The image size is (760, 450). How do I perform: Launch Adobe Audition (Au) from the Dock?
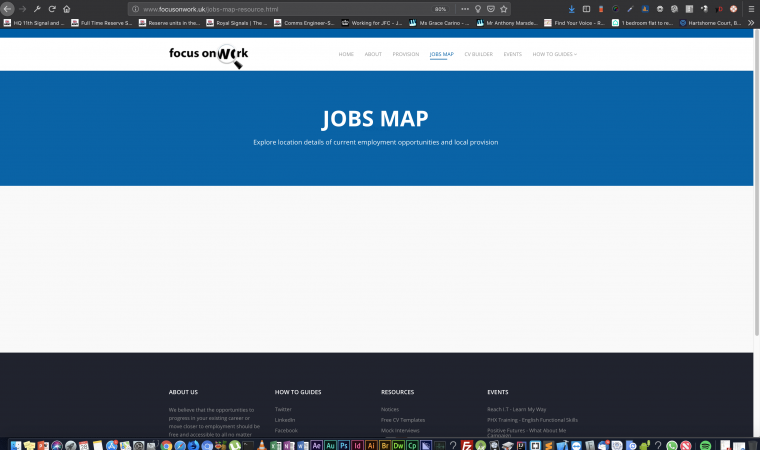coord(330,445)
